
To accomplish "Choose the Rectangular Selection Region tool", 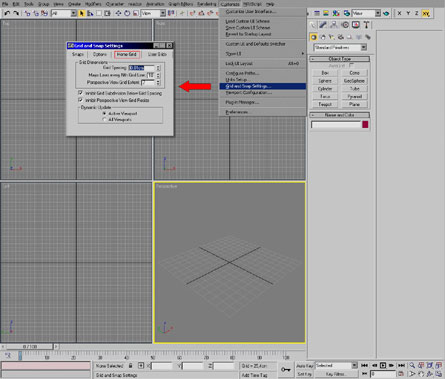I will point(99,13).
